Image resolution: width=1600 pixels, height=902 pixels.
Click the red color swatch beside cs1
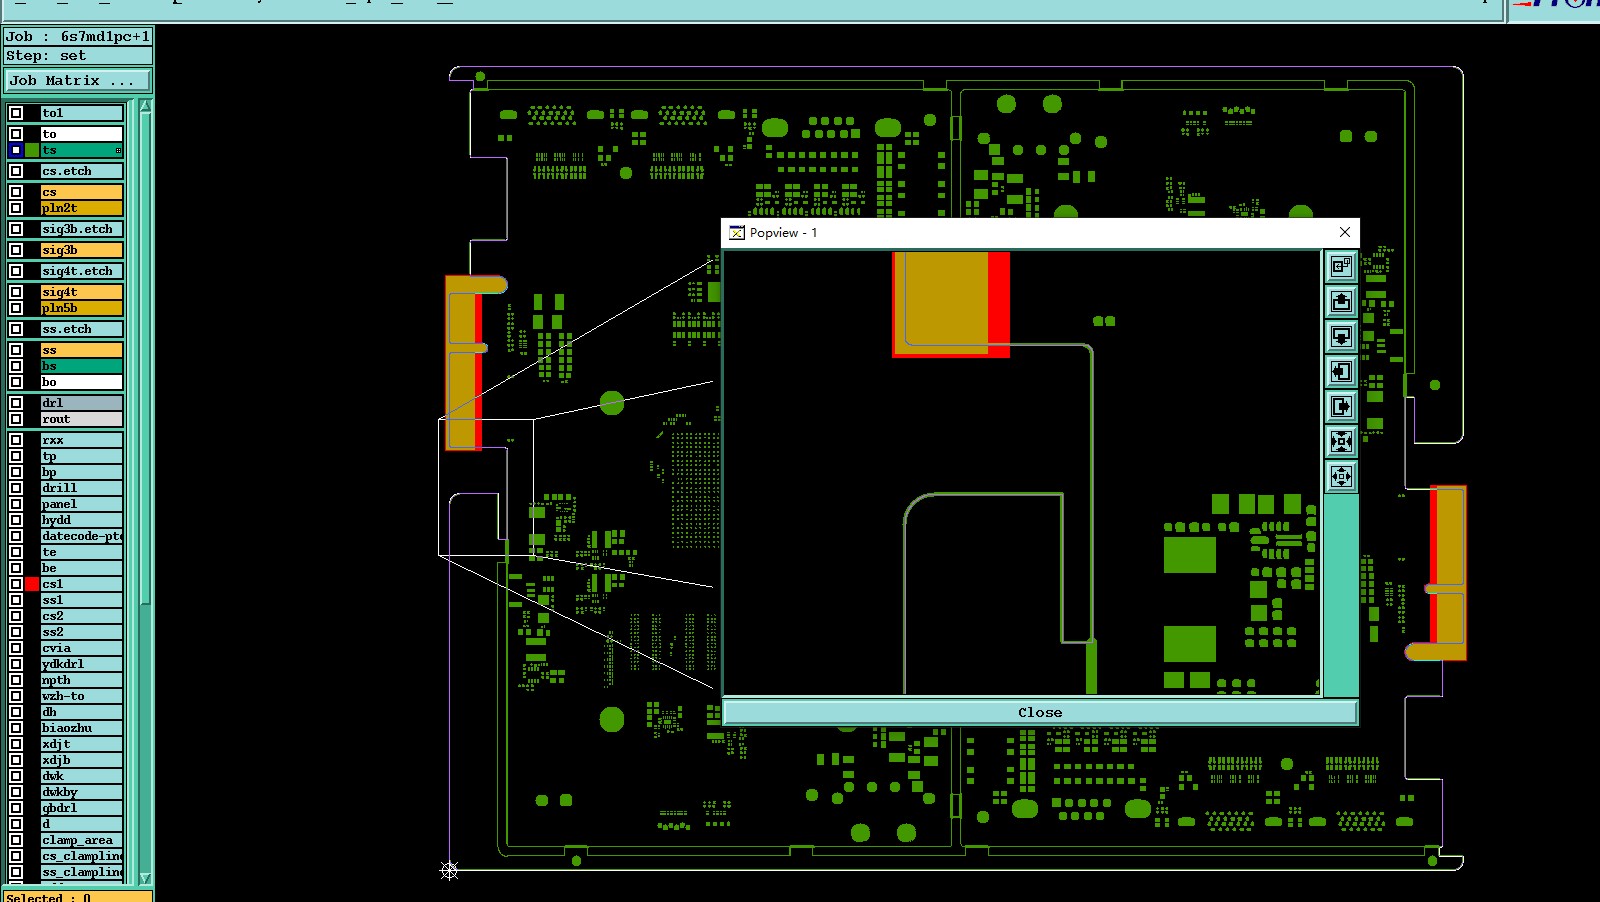pos(32,584)
